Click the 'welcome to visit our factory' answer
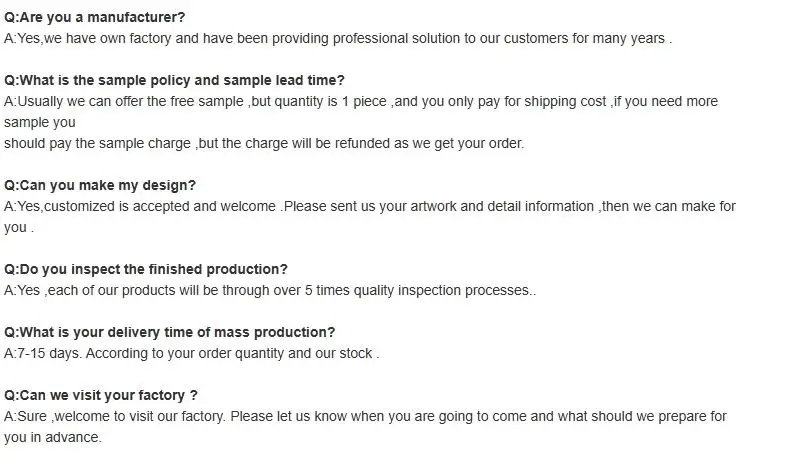The image size is (799, 461). 365,416
